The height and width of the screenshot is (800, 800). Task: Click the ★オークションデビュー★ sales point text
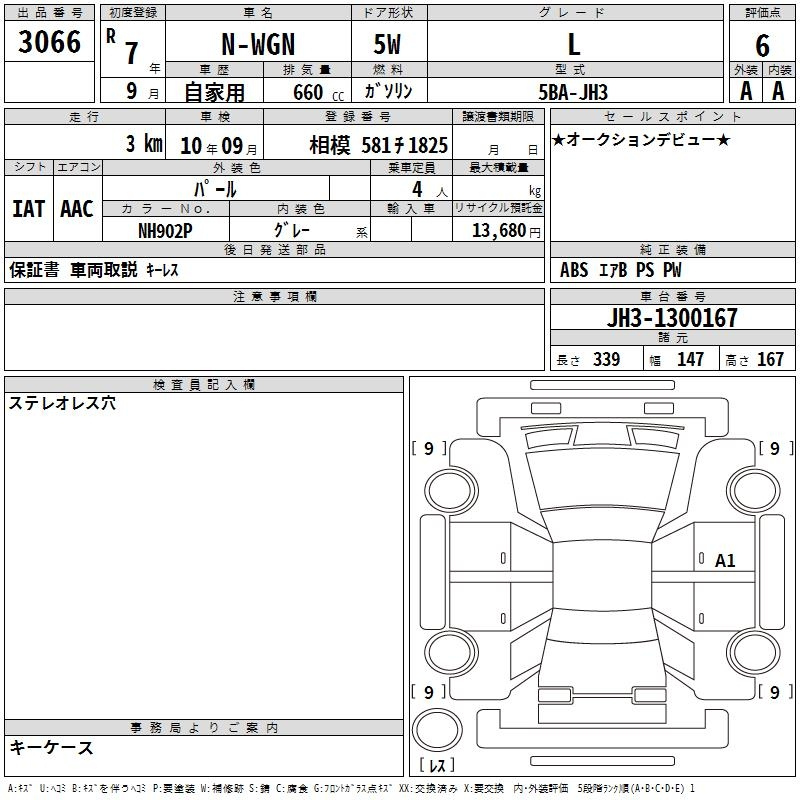pyautogui.click(x=641, y=139)
